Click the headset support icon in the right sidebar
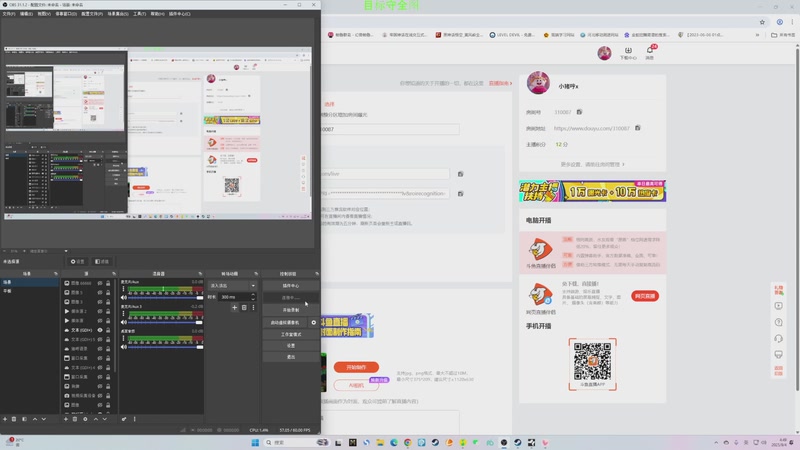This screenshot has height=450, width=800. coord(779,338)
